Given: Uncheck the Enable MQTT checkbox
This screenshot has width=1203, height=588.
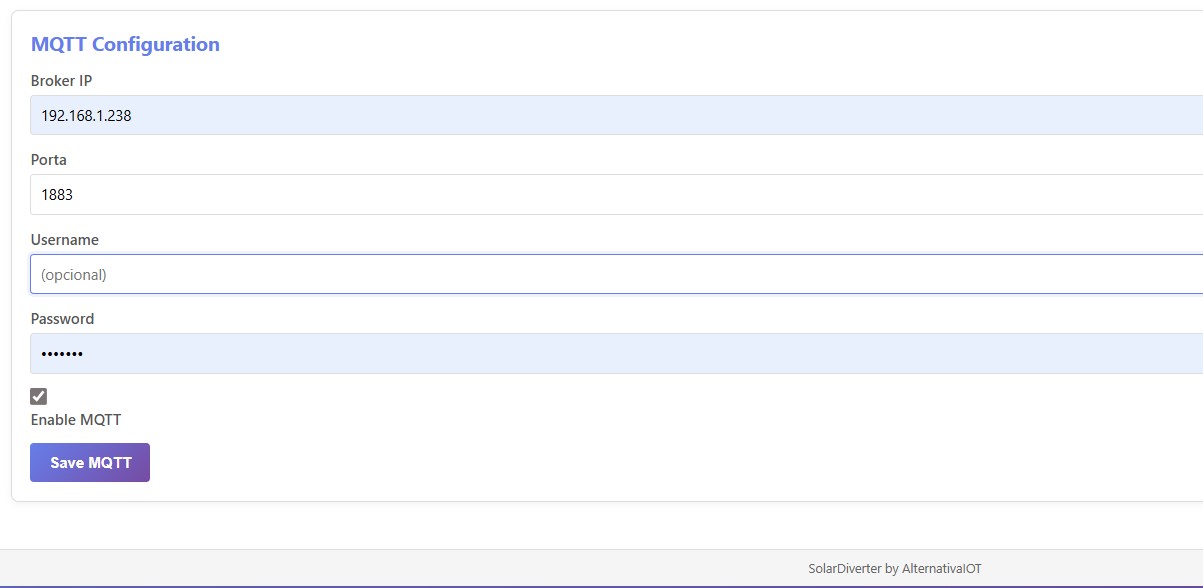Looking at the screenshot, I should point(39,396).
